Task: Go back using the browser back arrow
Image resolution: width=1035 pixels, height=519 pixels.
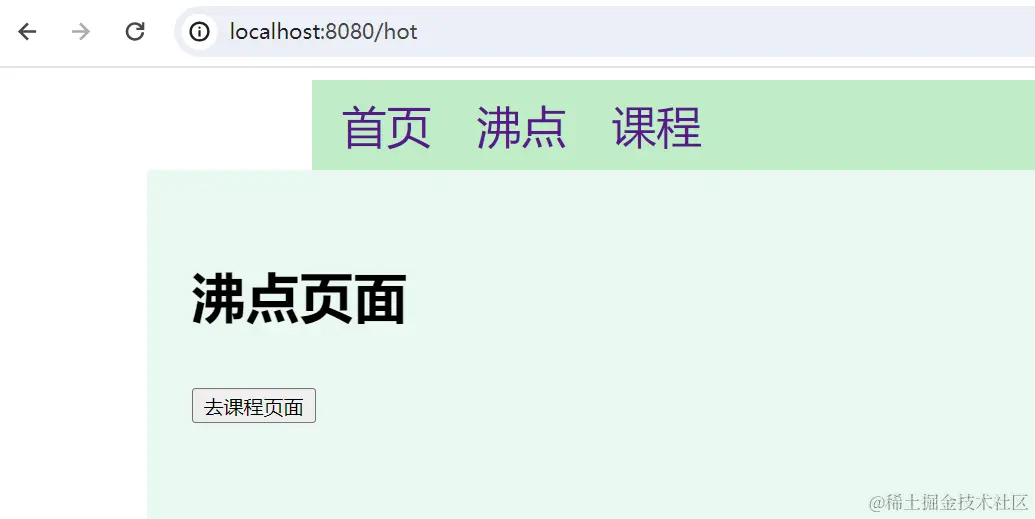Action: tap(27, 32)
